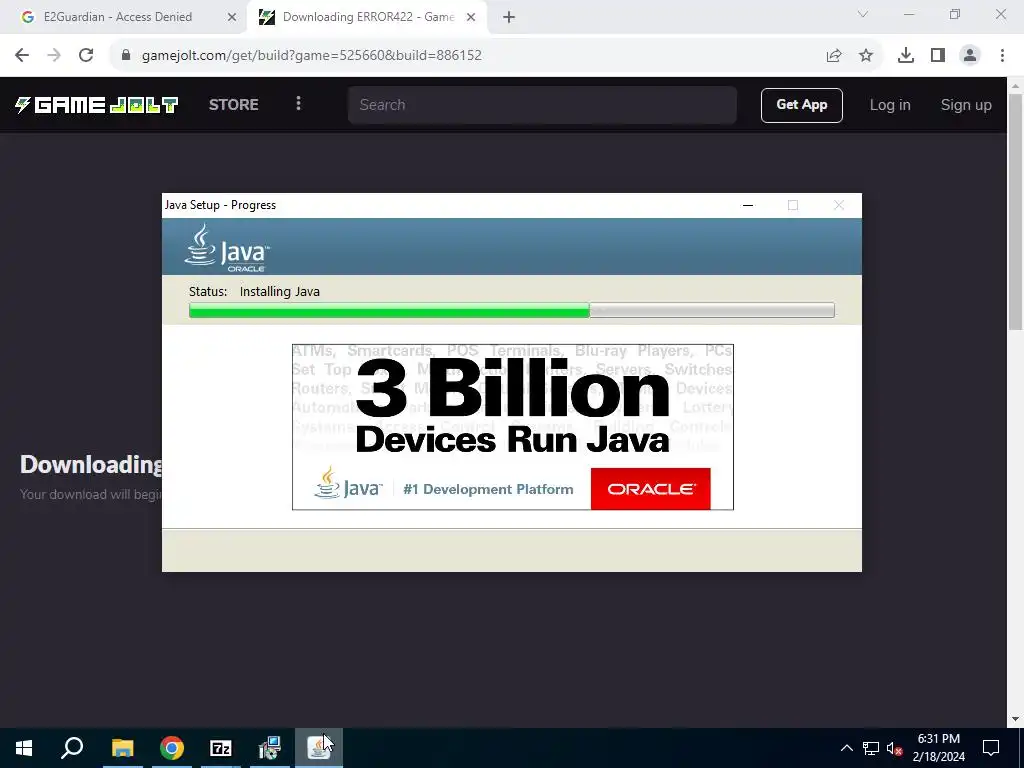Open 7-Zip from the taskbar
Image resolution: width=1024 pixels, height=768 pixels.
pyautogui.click(x=221, y=748)
